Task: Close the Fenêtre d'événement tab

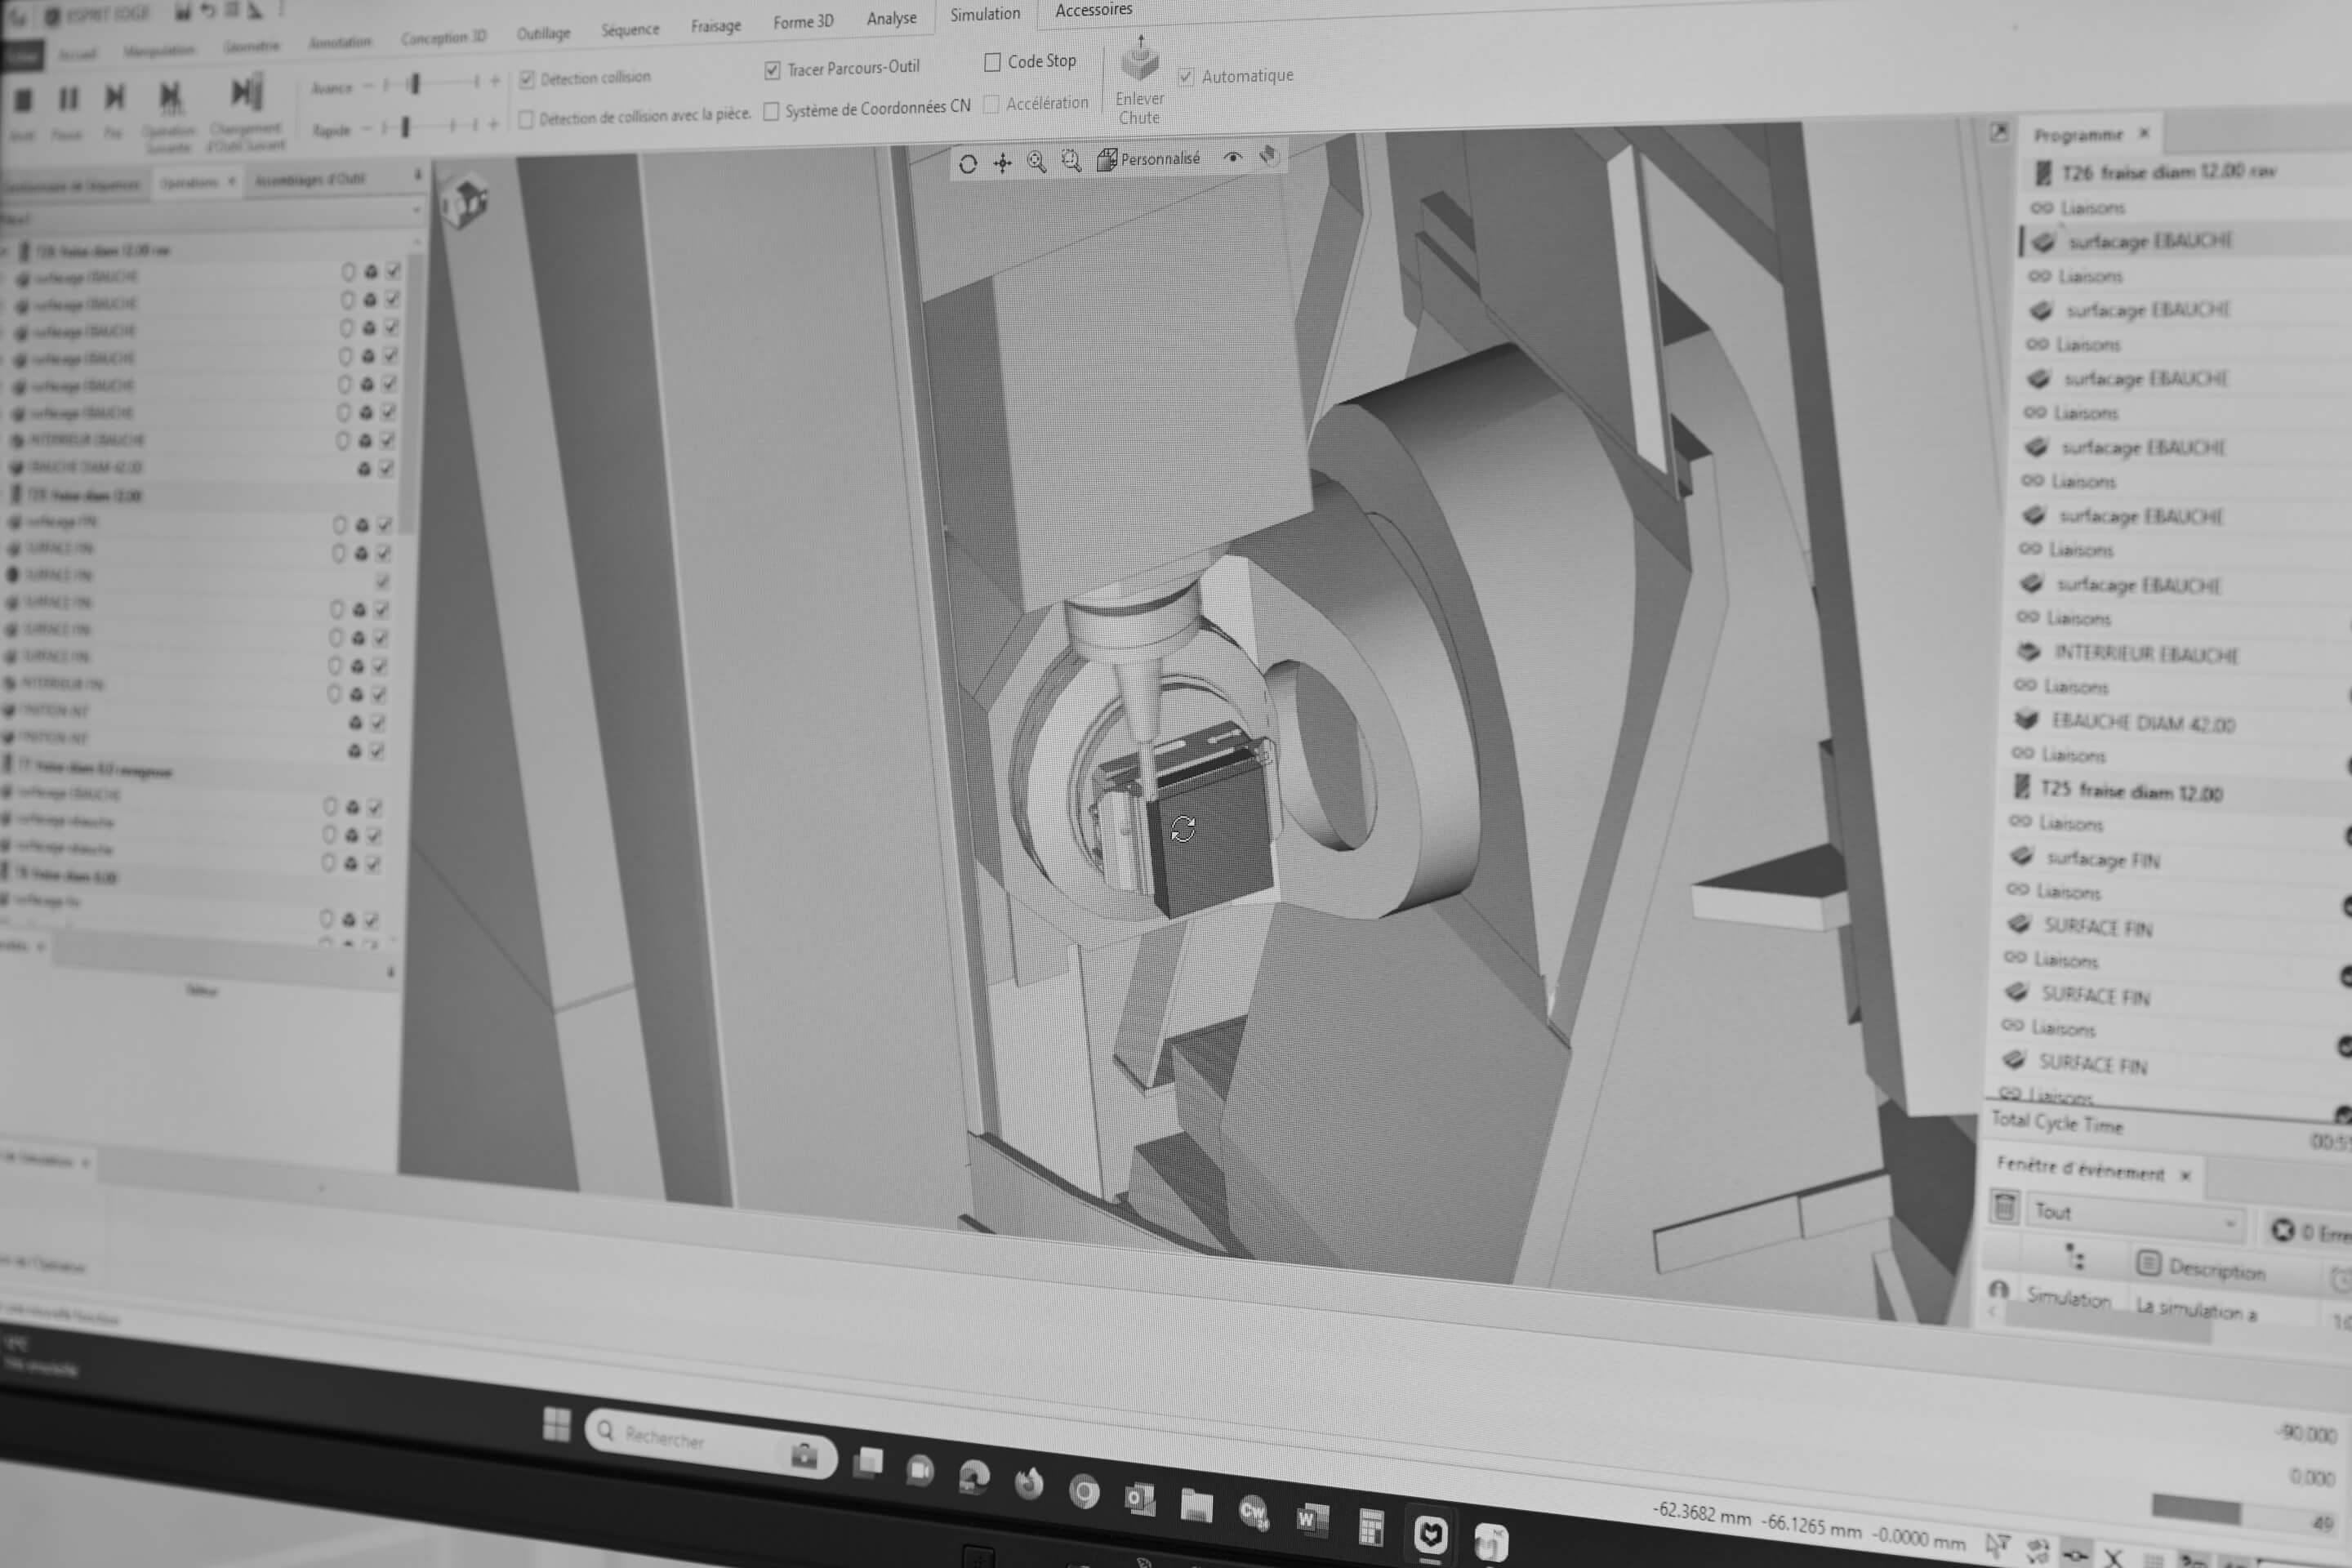Action: [x=2185, y=1175]
